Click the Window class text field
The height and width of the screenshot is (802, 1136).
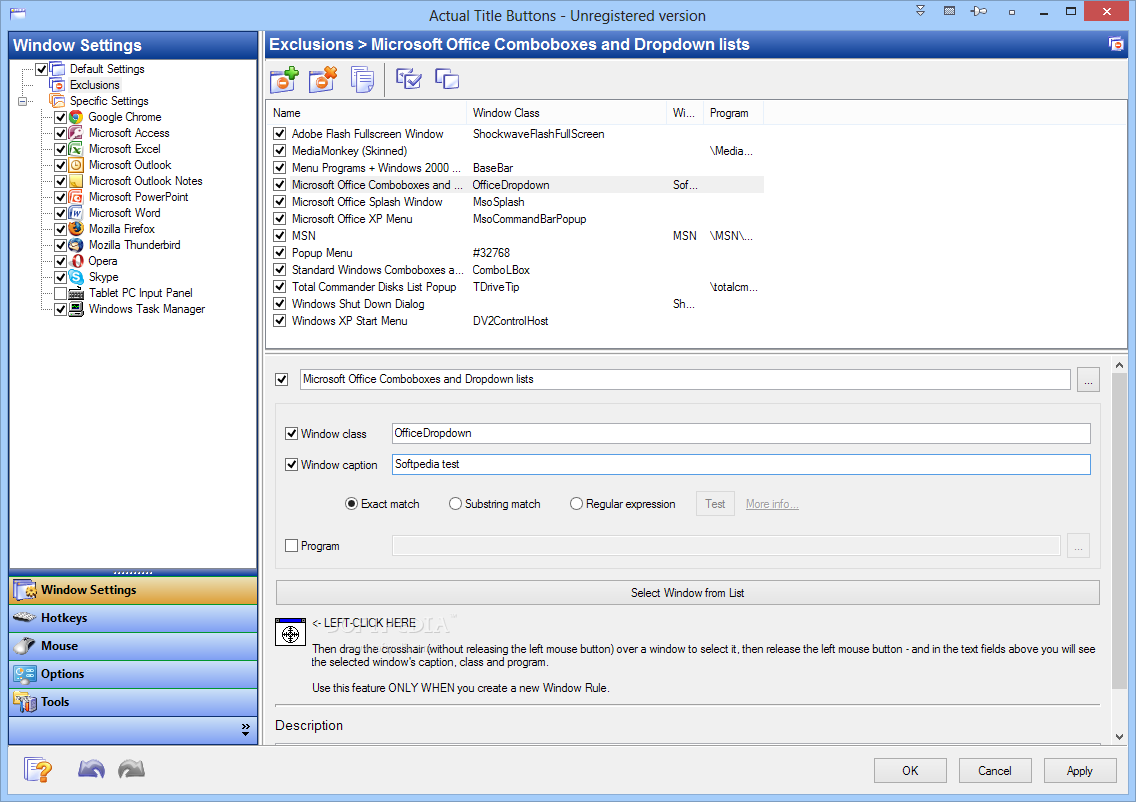[x=741, y=433]
